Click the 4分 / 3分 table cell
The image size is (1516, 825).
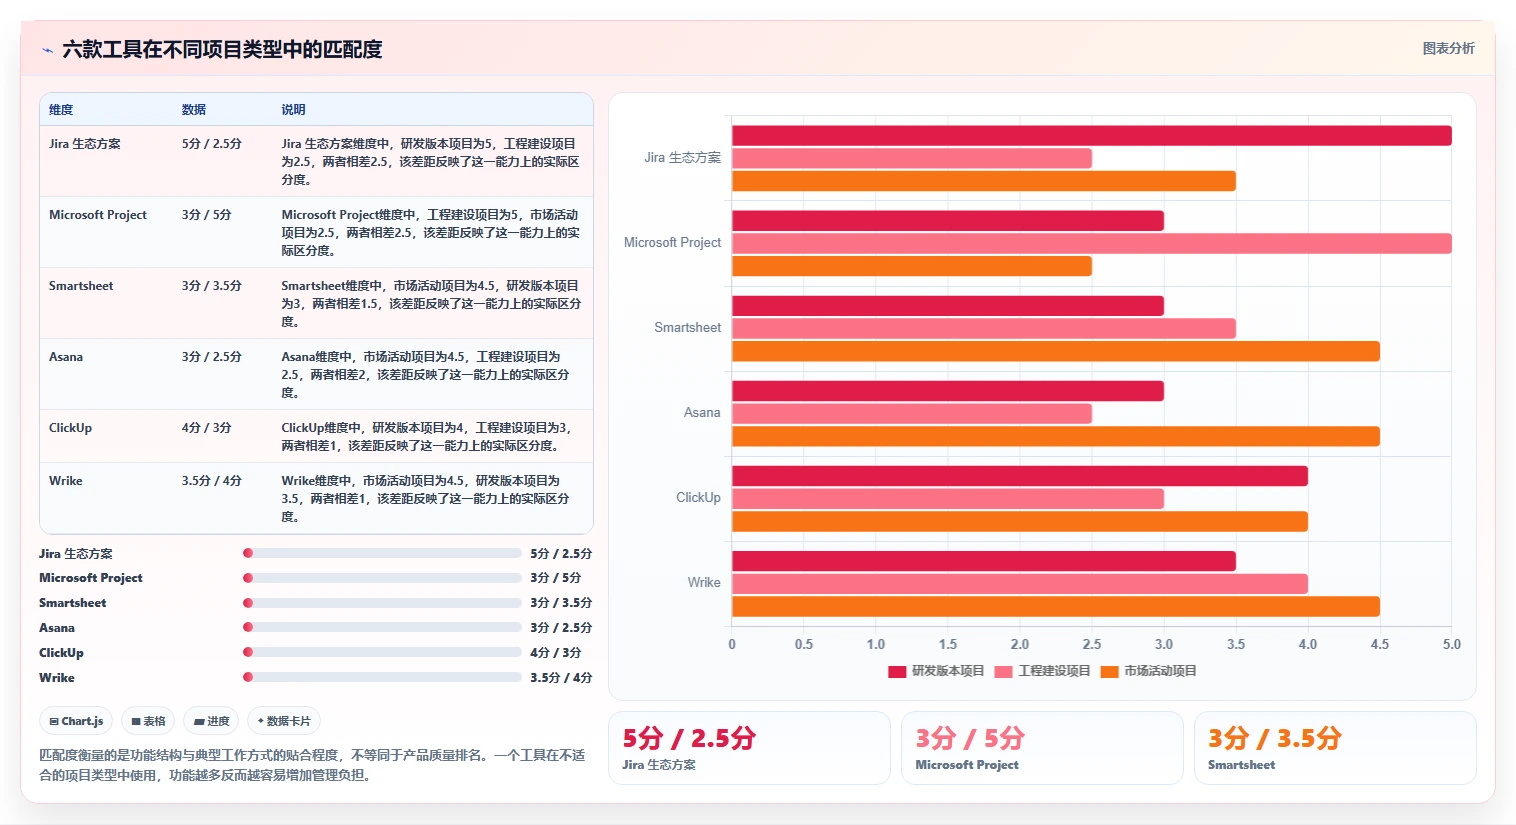(x=206, y=428)
